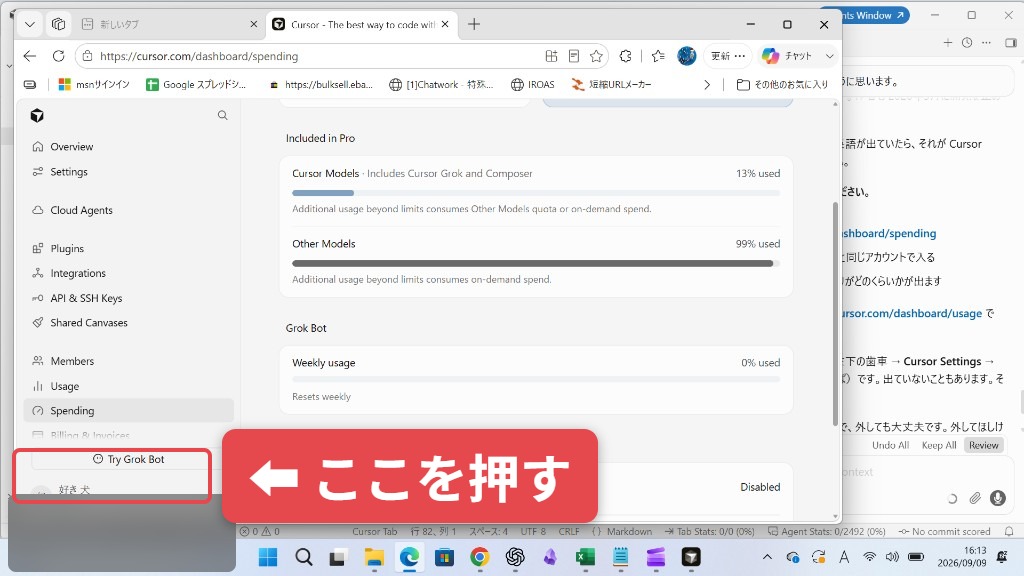The image size is (1024, 576).
Task: Click Keep All in Cursor window
Action: pos(938,445)
